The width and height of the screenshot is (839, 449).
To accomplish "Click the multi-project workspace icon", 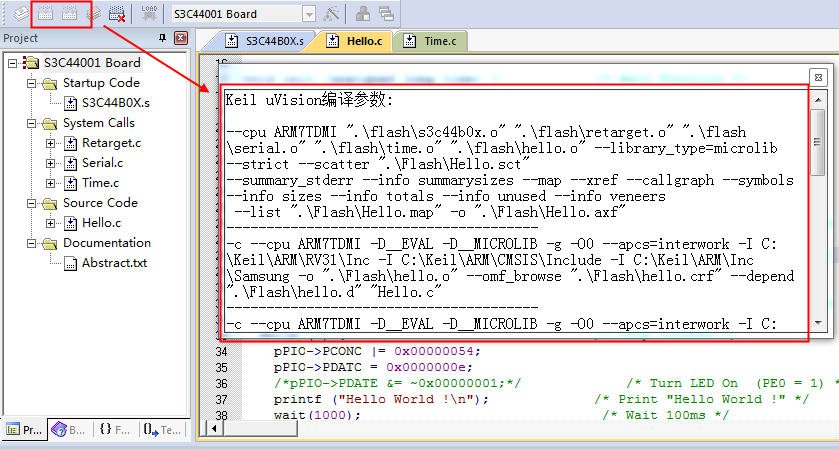I will [386, 14].
